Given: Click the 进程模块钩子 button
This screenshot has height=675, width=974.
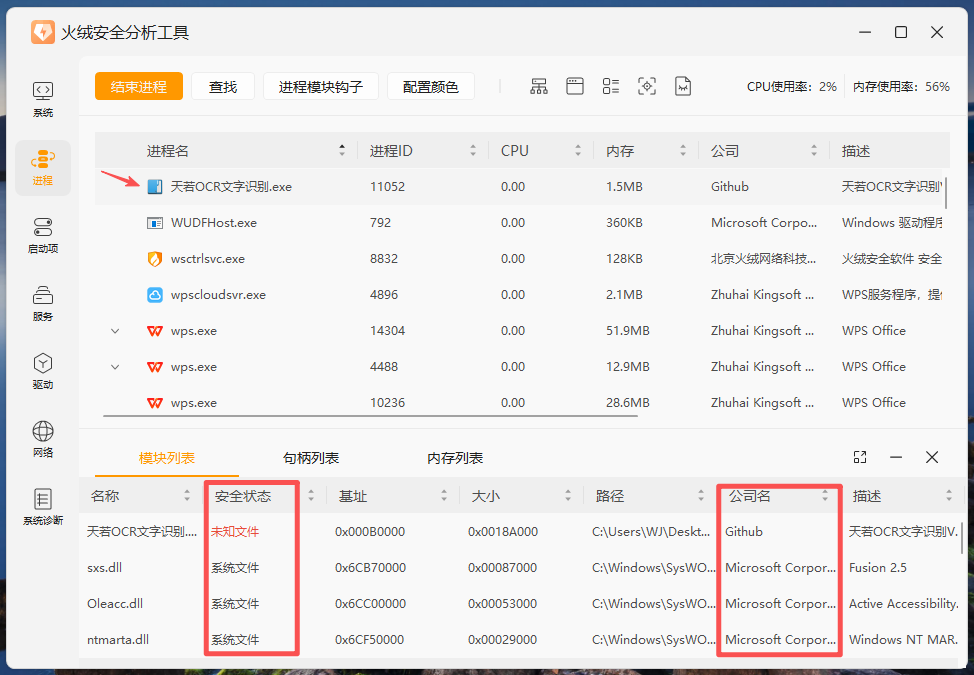Looking at the screenshot, I should tap(321, 86).
